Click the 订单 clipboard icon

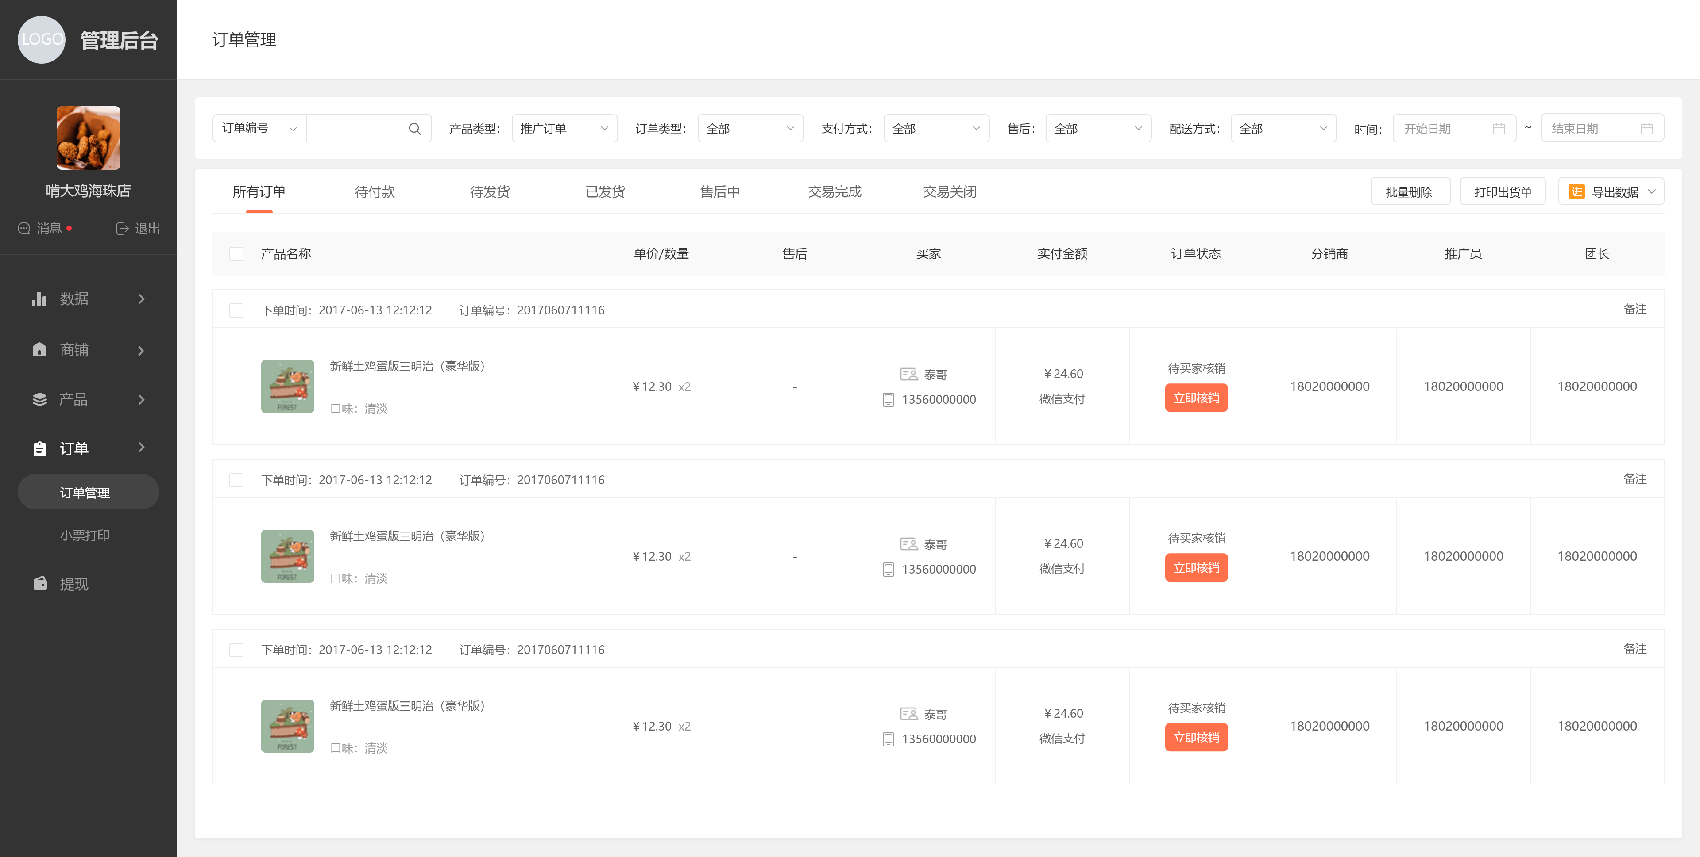[40, 449]
